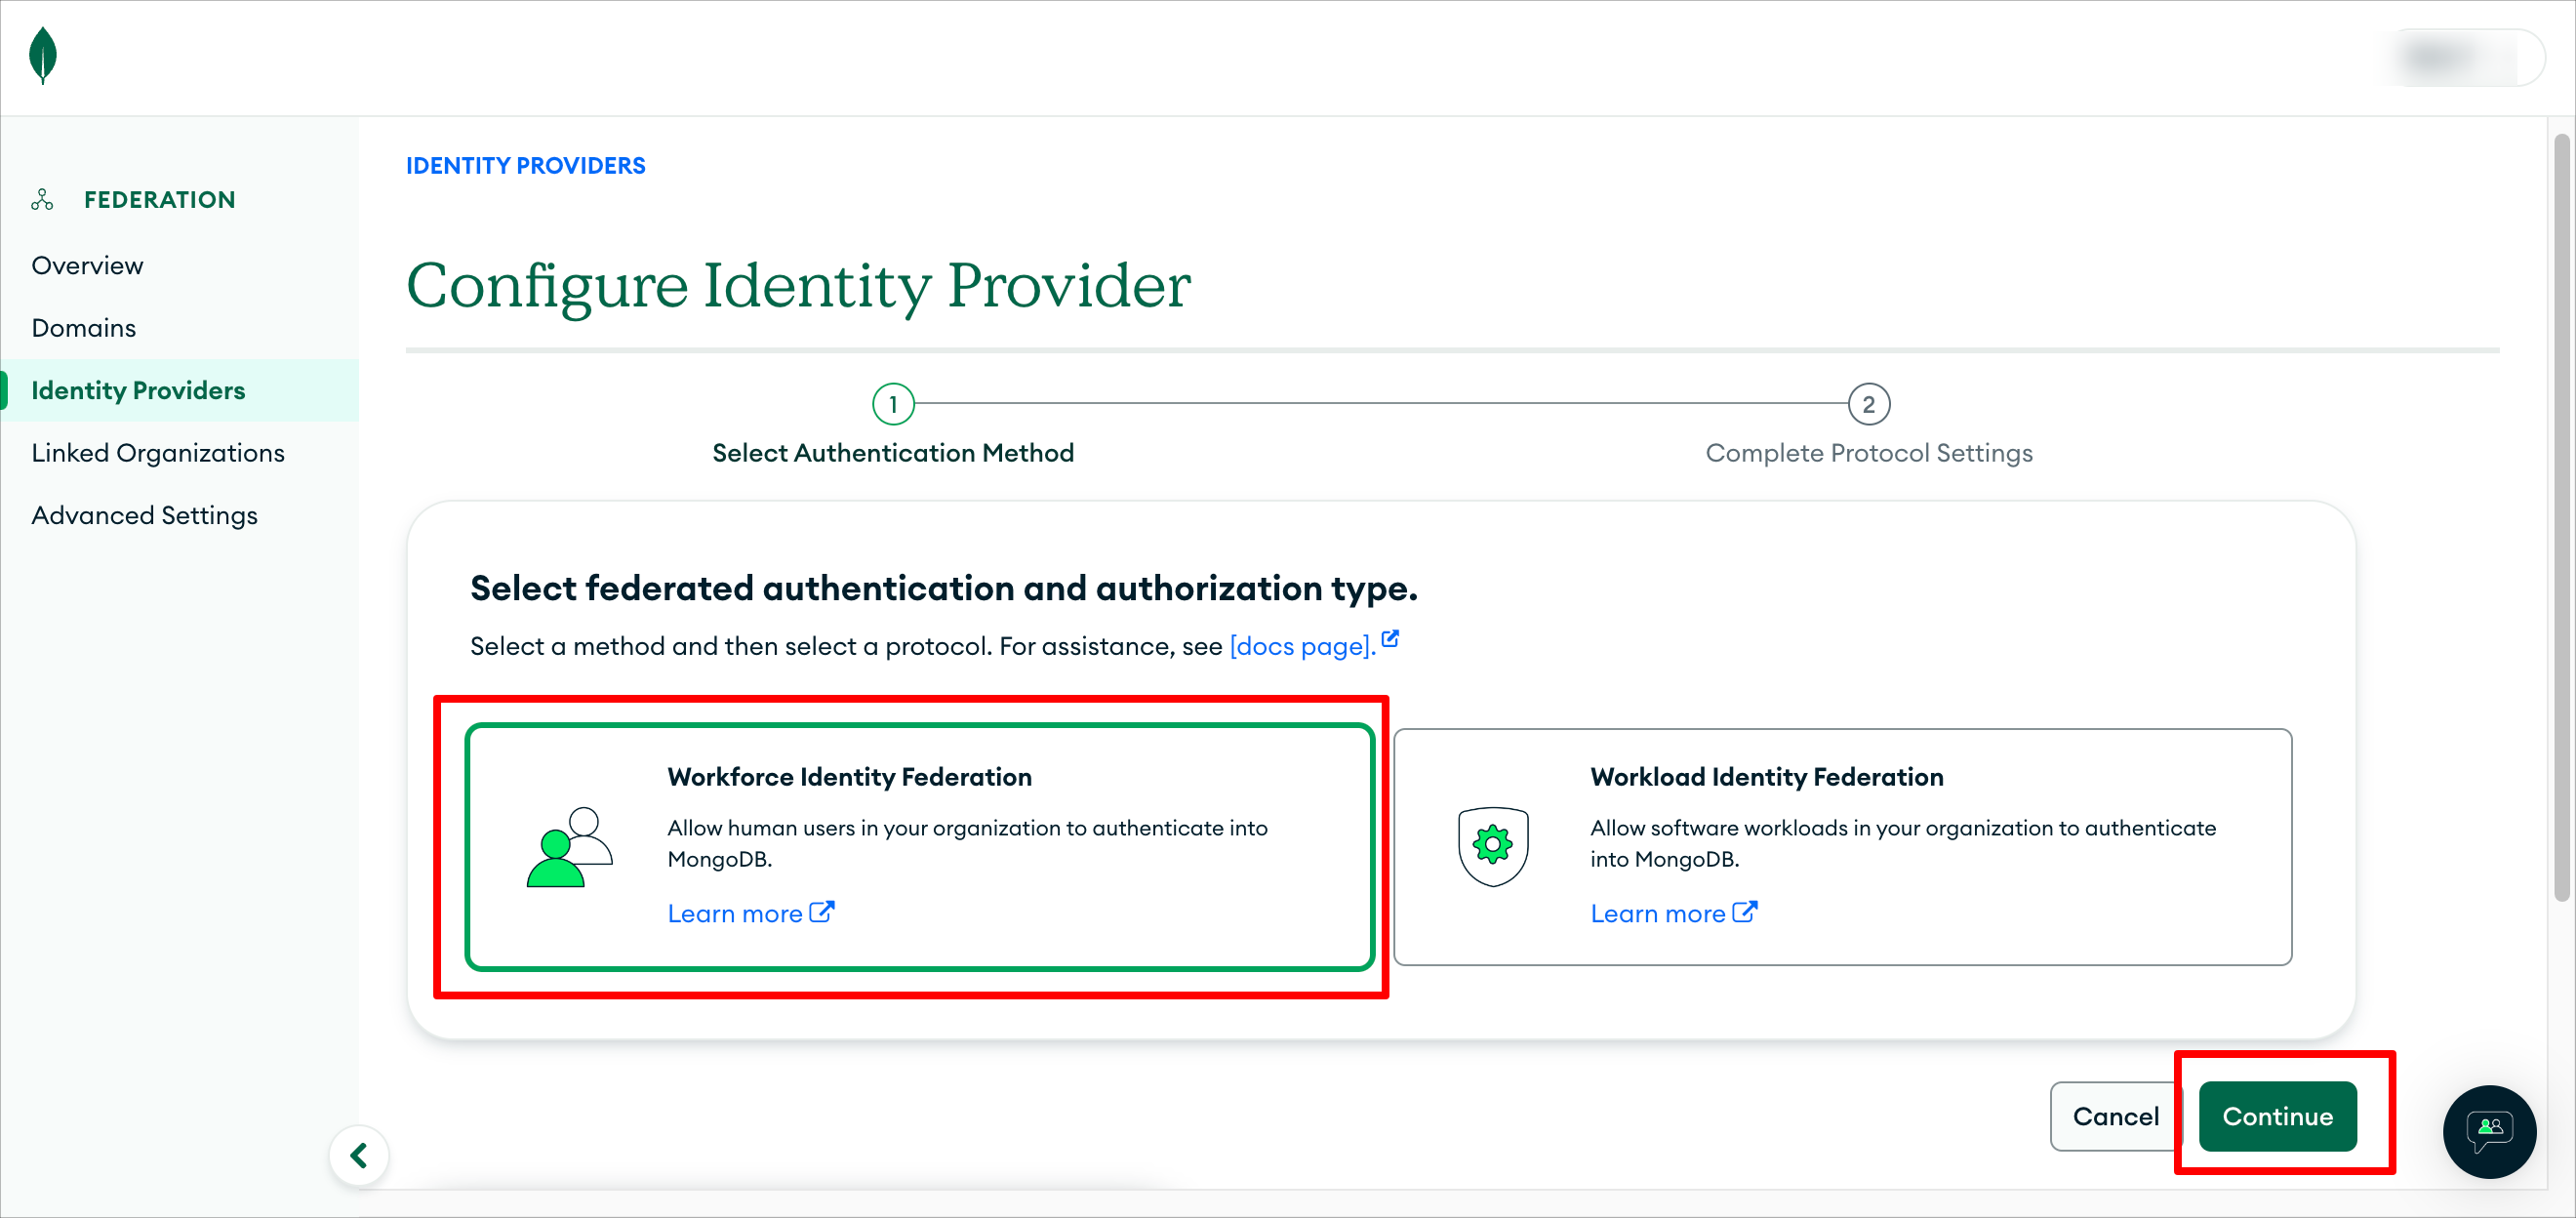Open the support chat bubble icon

click(x=2488, y=1131)
